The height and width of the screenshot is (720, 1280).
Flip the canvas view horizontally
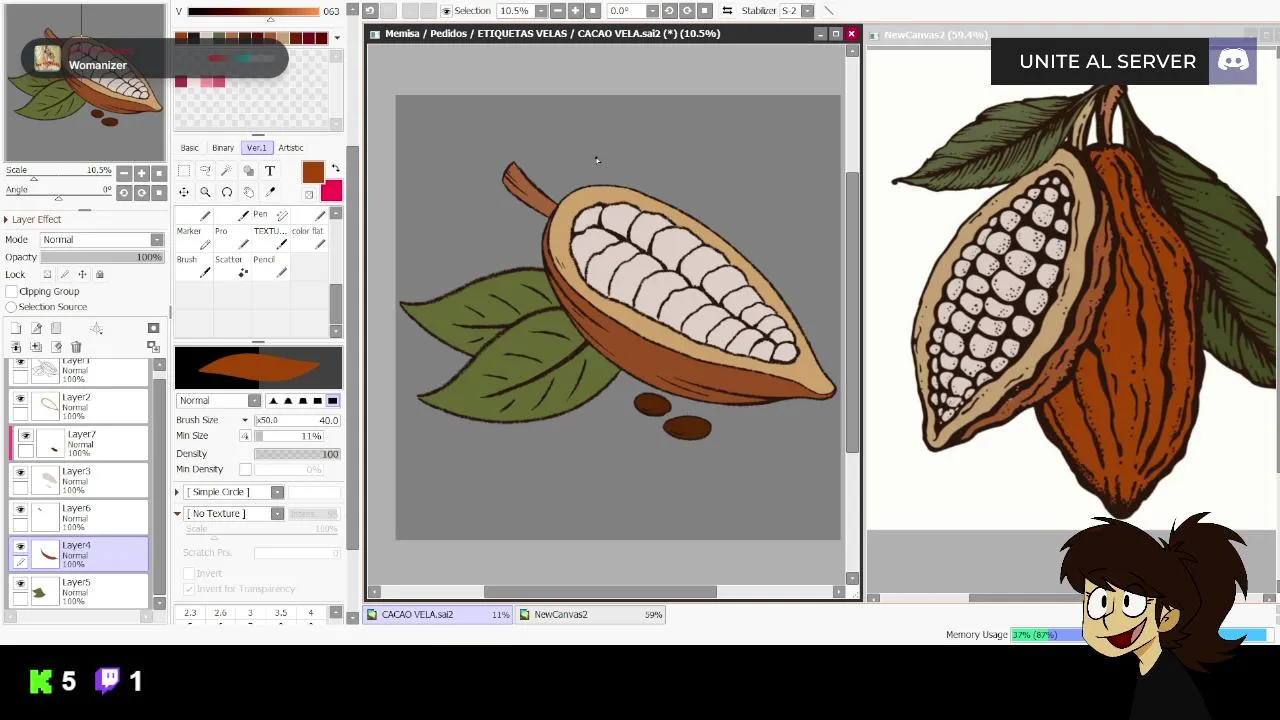(727, 11)
